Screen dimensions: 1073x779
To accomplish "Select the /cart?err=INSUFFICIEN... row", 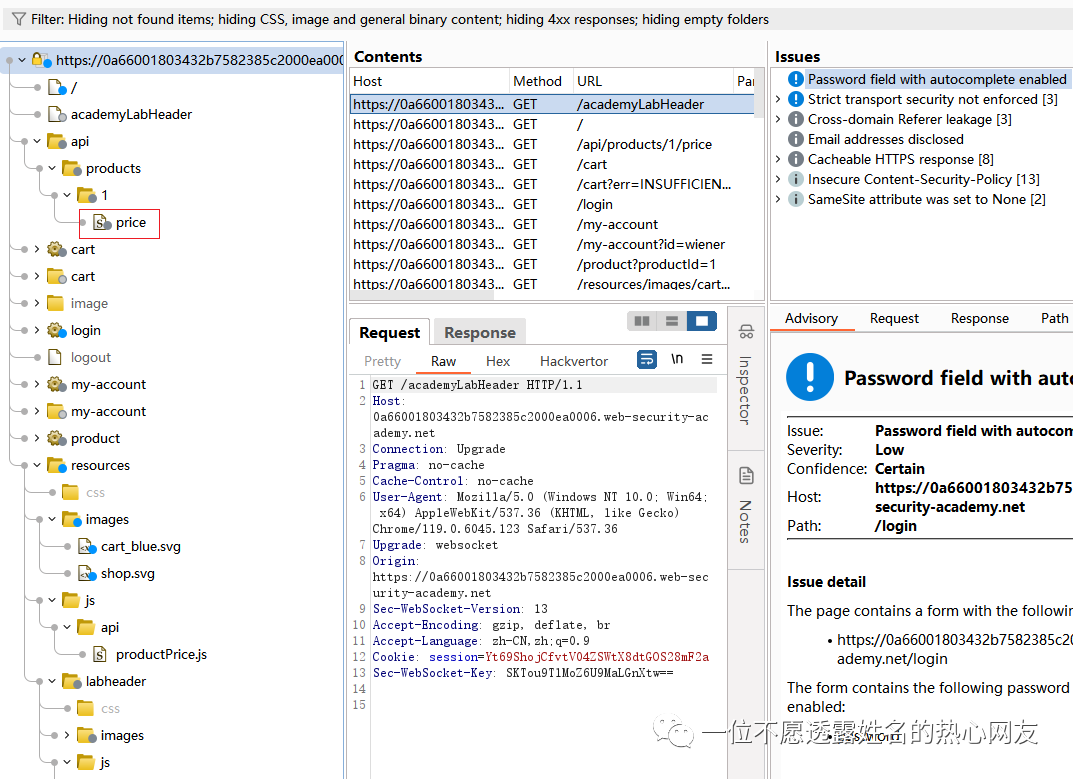I will tap(553, 185).
